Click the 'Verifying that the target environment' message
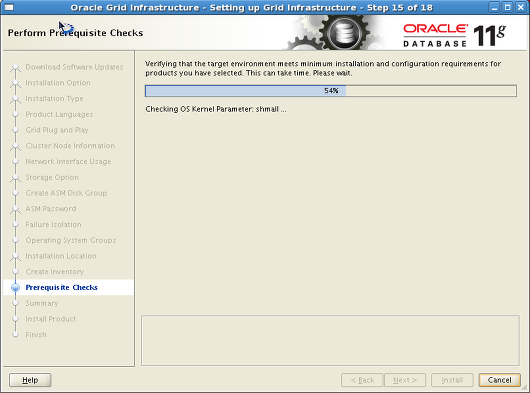The image size is (530, 393). click(x=323, y=68)
